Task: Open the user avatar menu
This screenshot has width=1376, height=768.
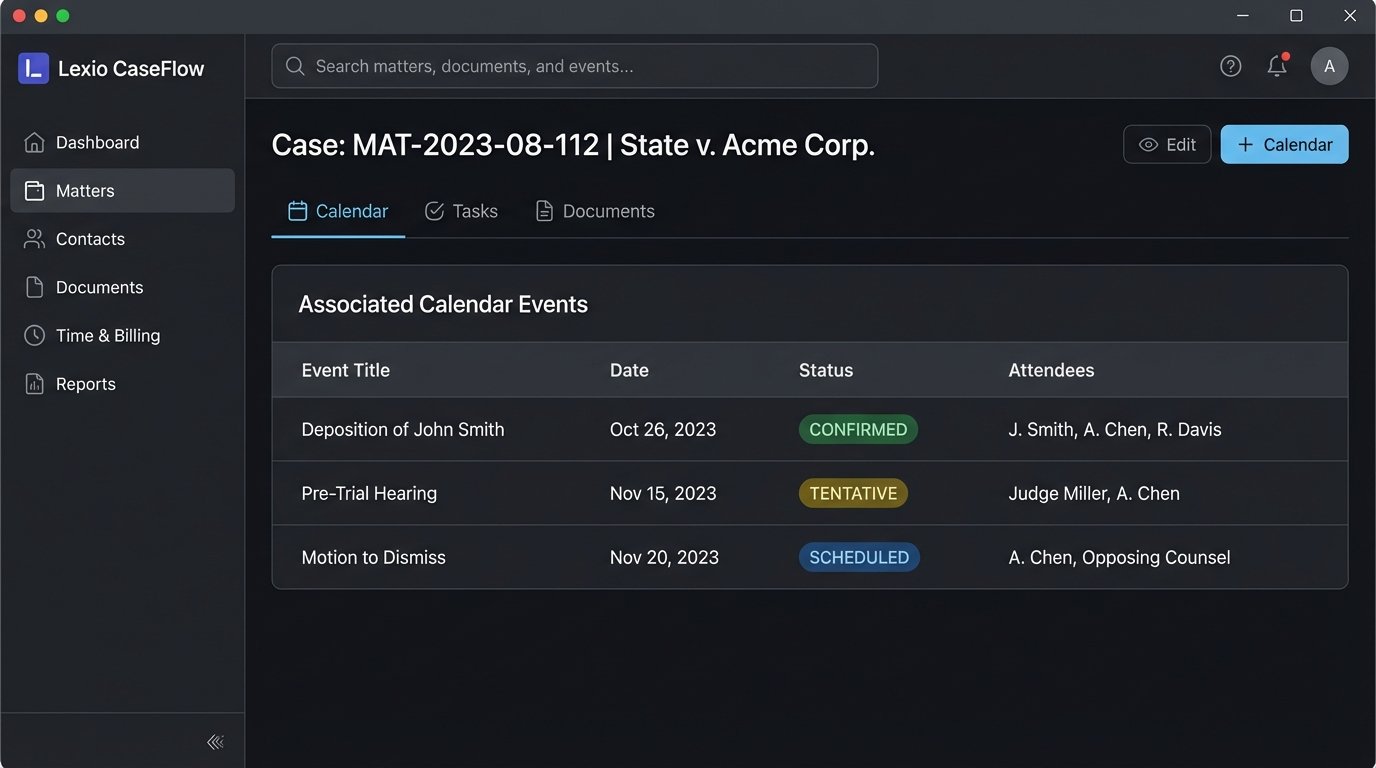Action: pos(1329,65)
